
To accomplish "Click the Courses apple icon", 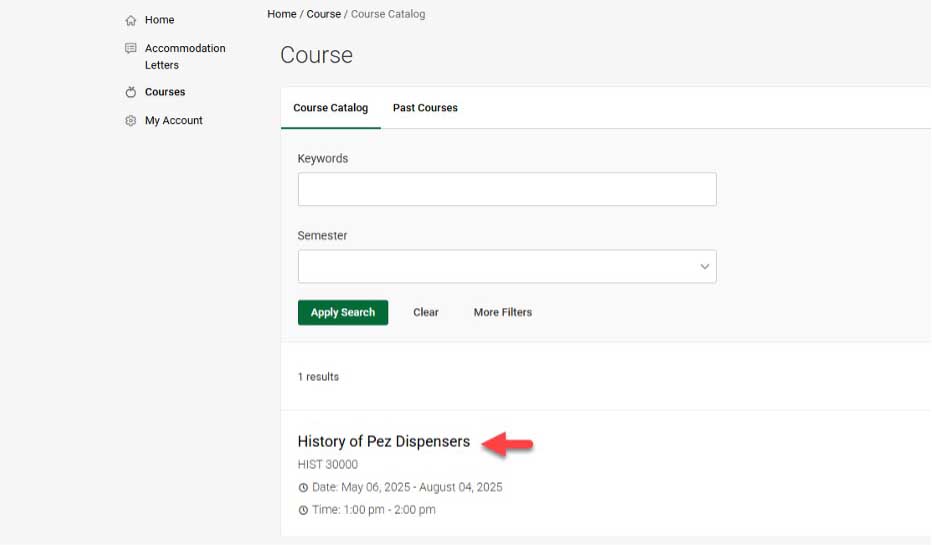I will click(130, 92).
